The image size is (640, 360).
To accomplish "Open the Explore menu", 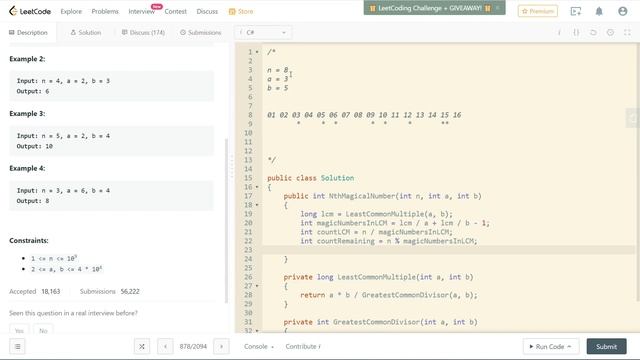I will click(x=71, y=11).
